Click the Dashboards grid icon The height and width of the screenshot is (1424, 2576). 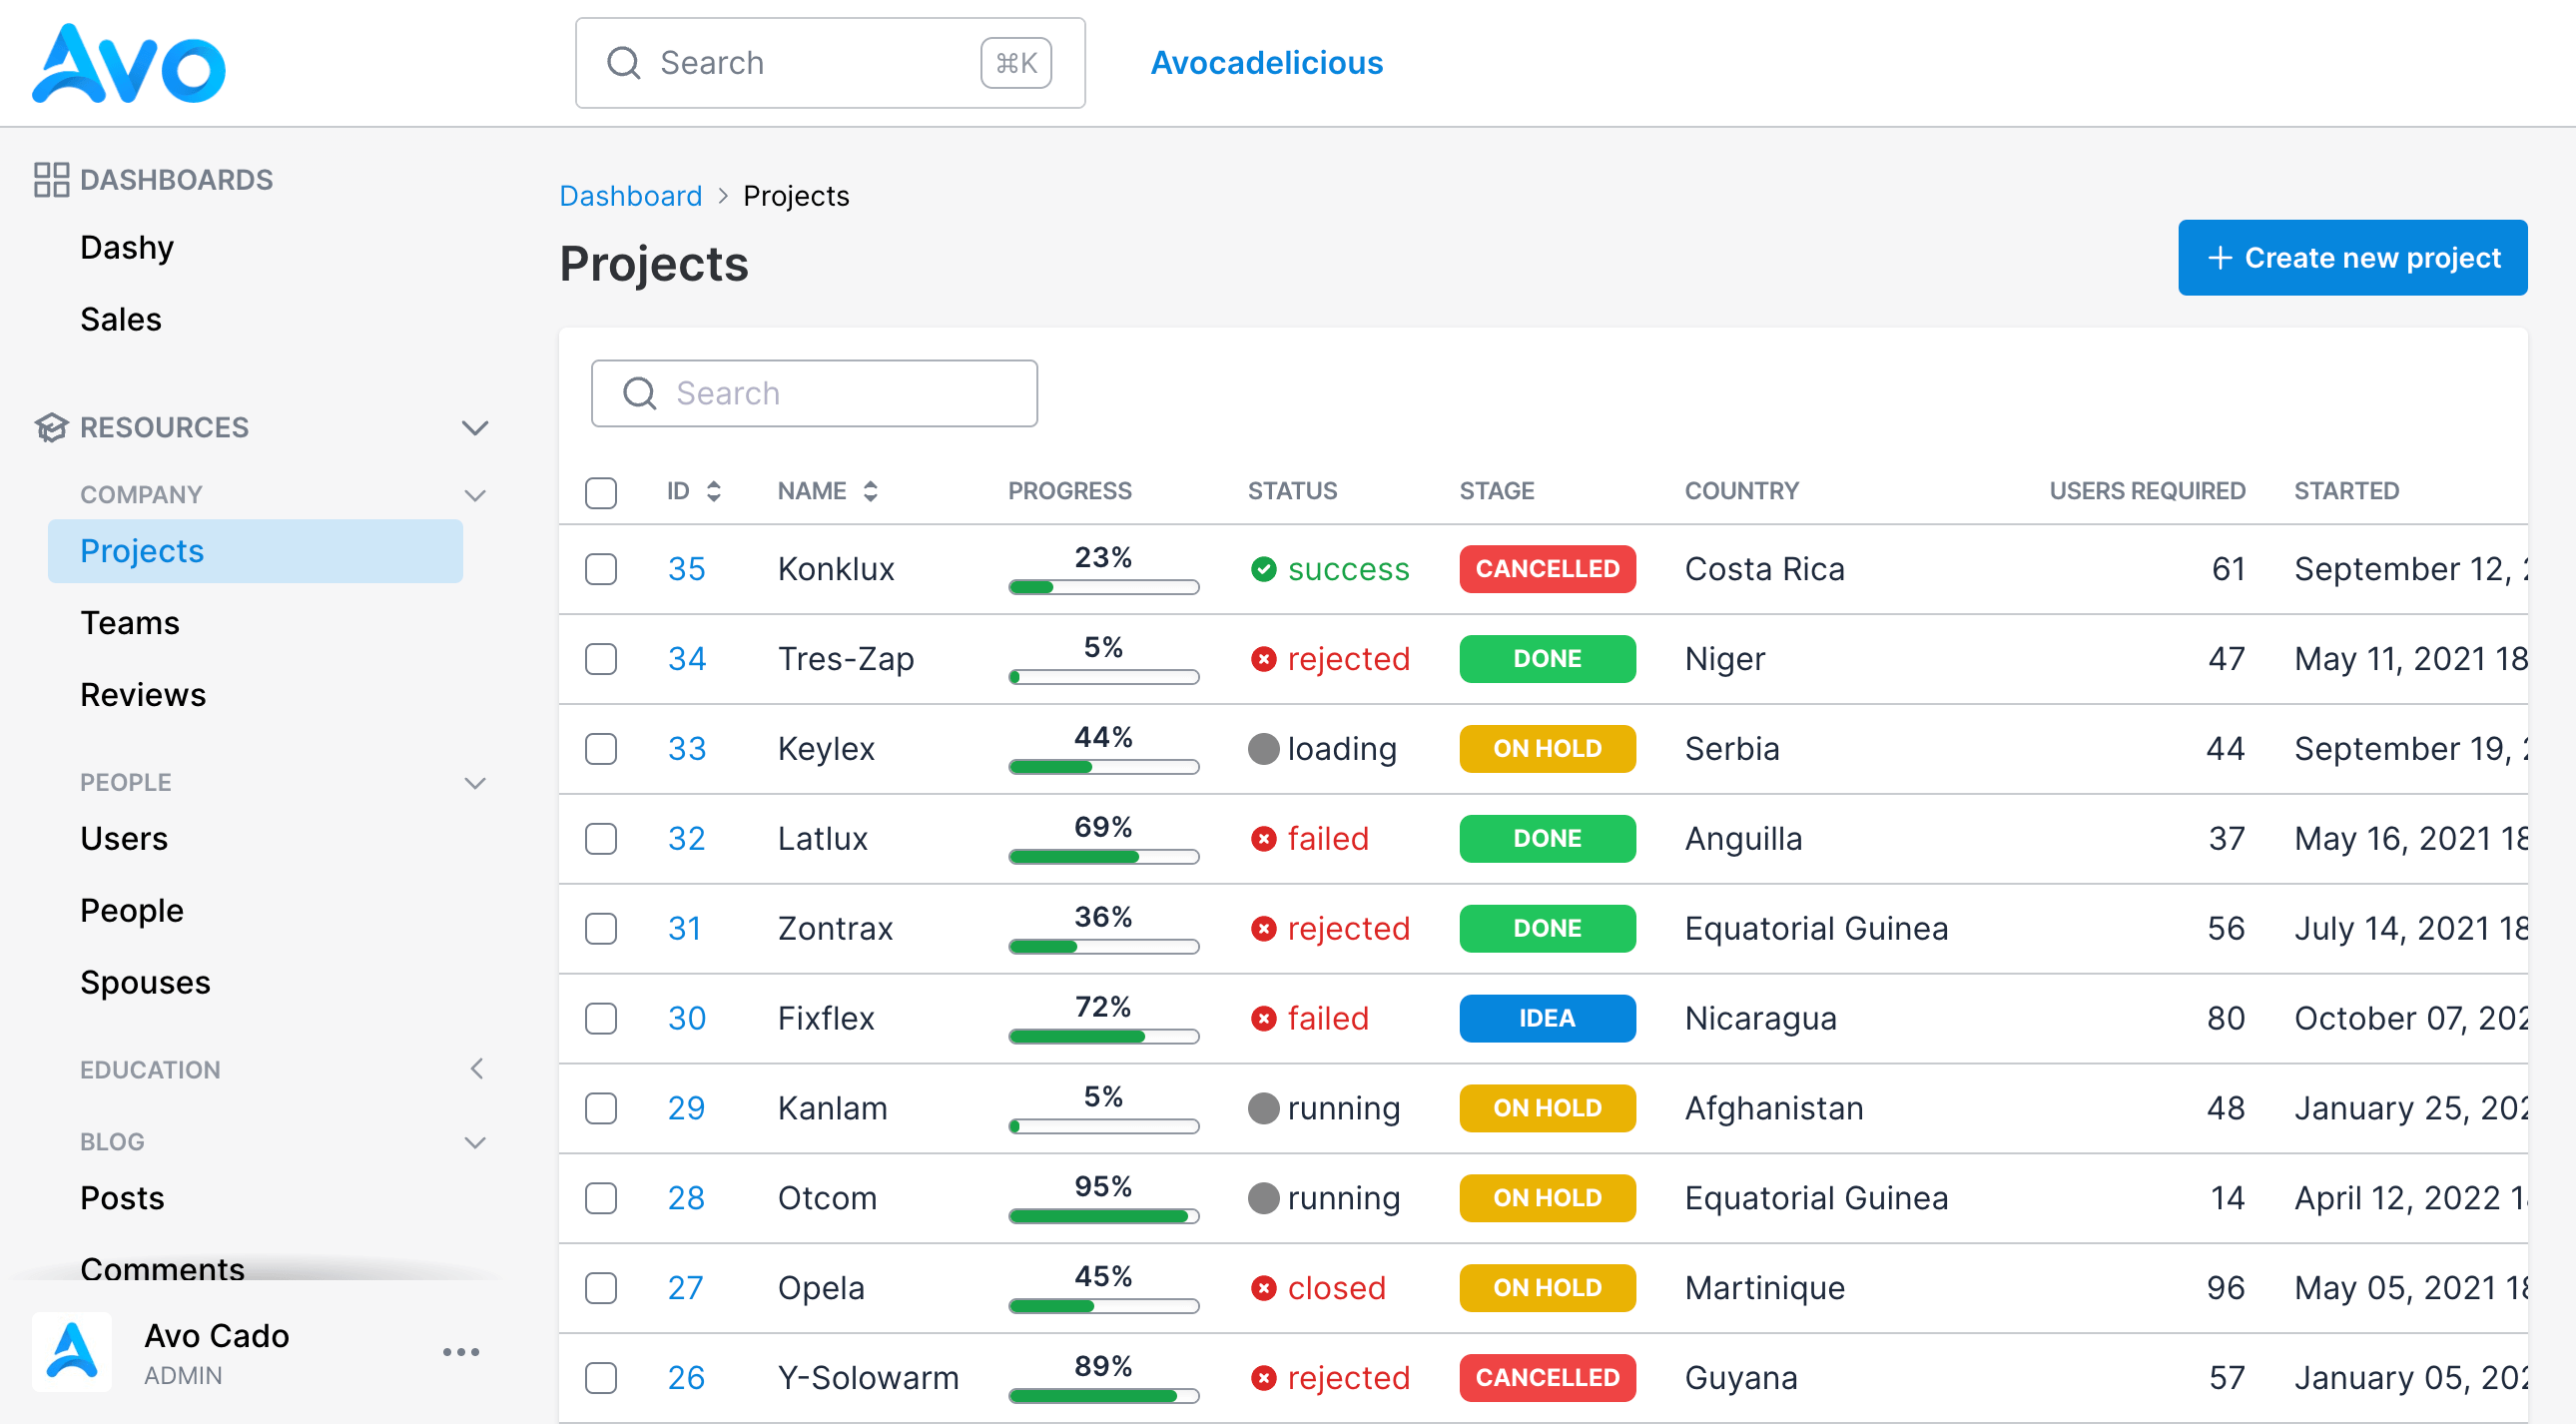[x=51, y=180]
